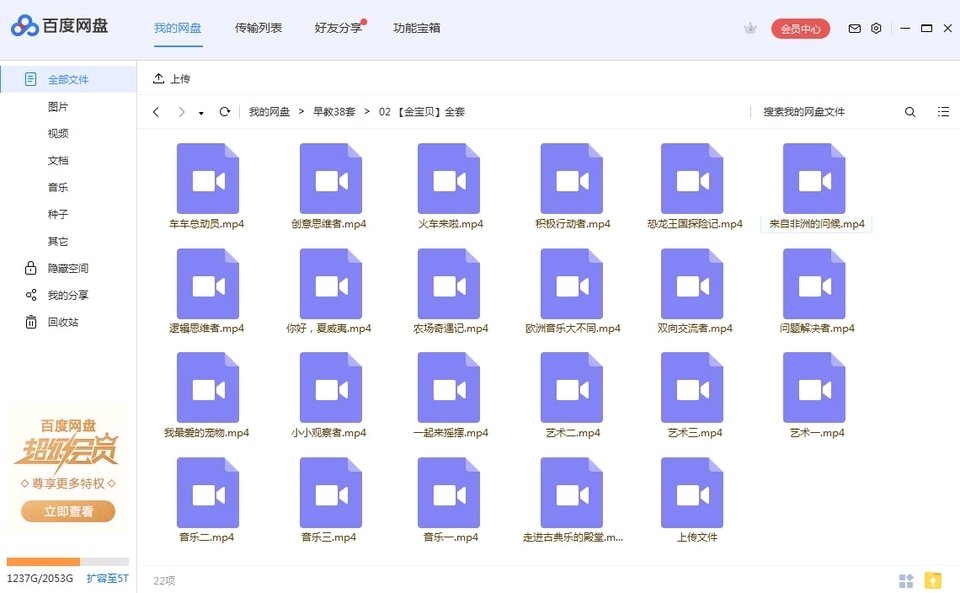This screenshot has width=960, height=593.
Task: Open 回收站 recycle bin
Action: tap(52, 322)
